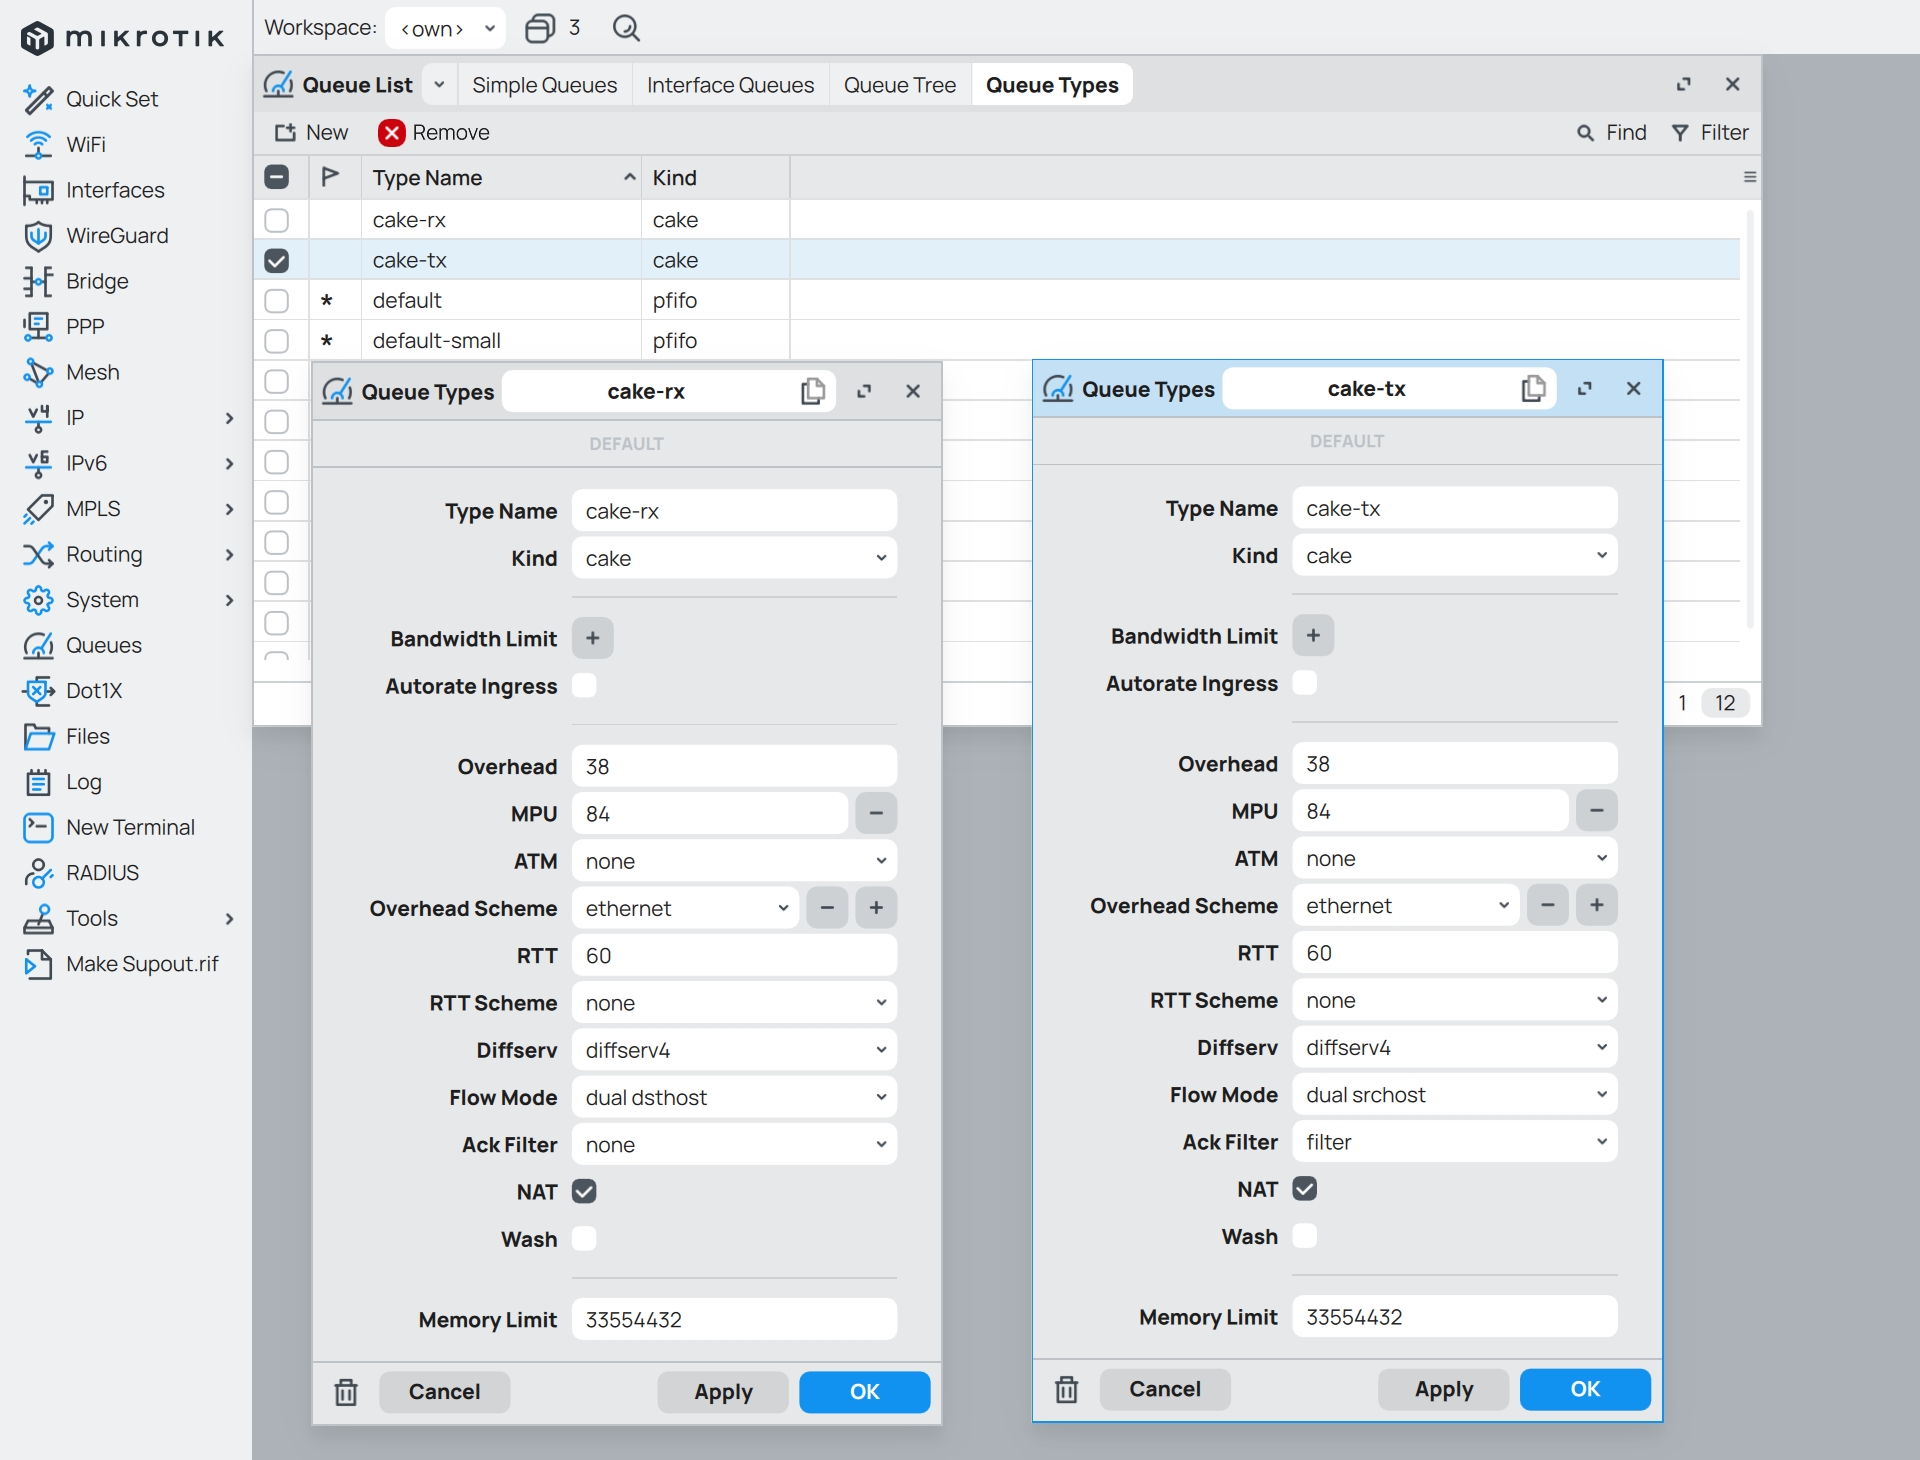Switch to the Interface Queues tab

point(730,85)
